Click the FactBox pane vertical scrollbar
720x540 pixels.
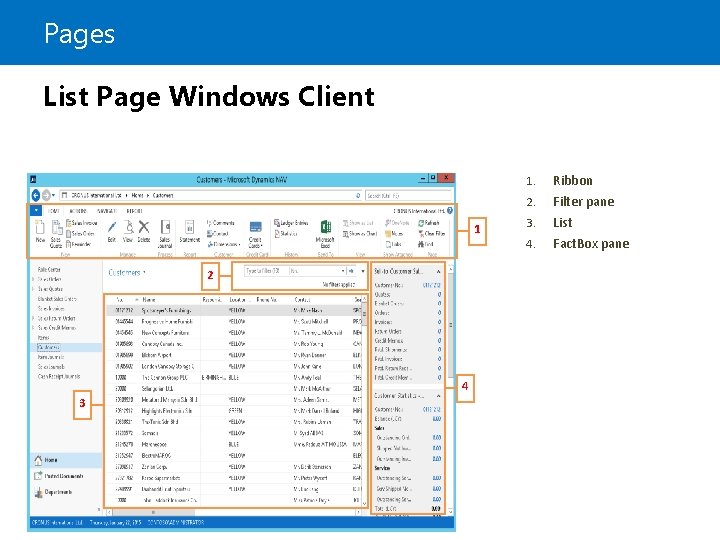point(450,389)
